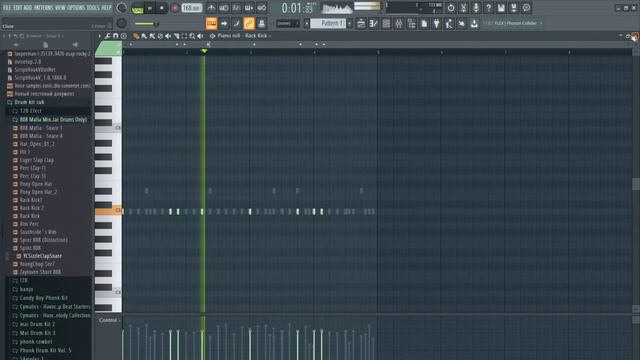Toggle loop recording
This screenshot has width=640, height=360.
(x=262, y=8)
